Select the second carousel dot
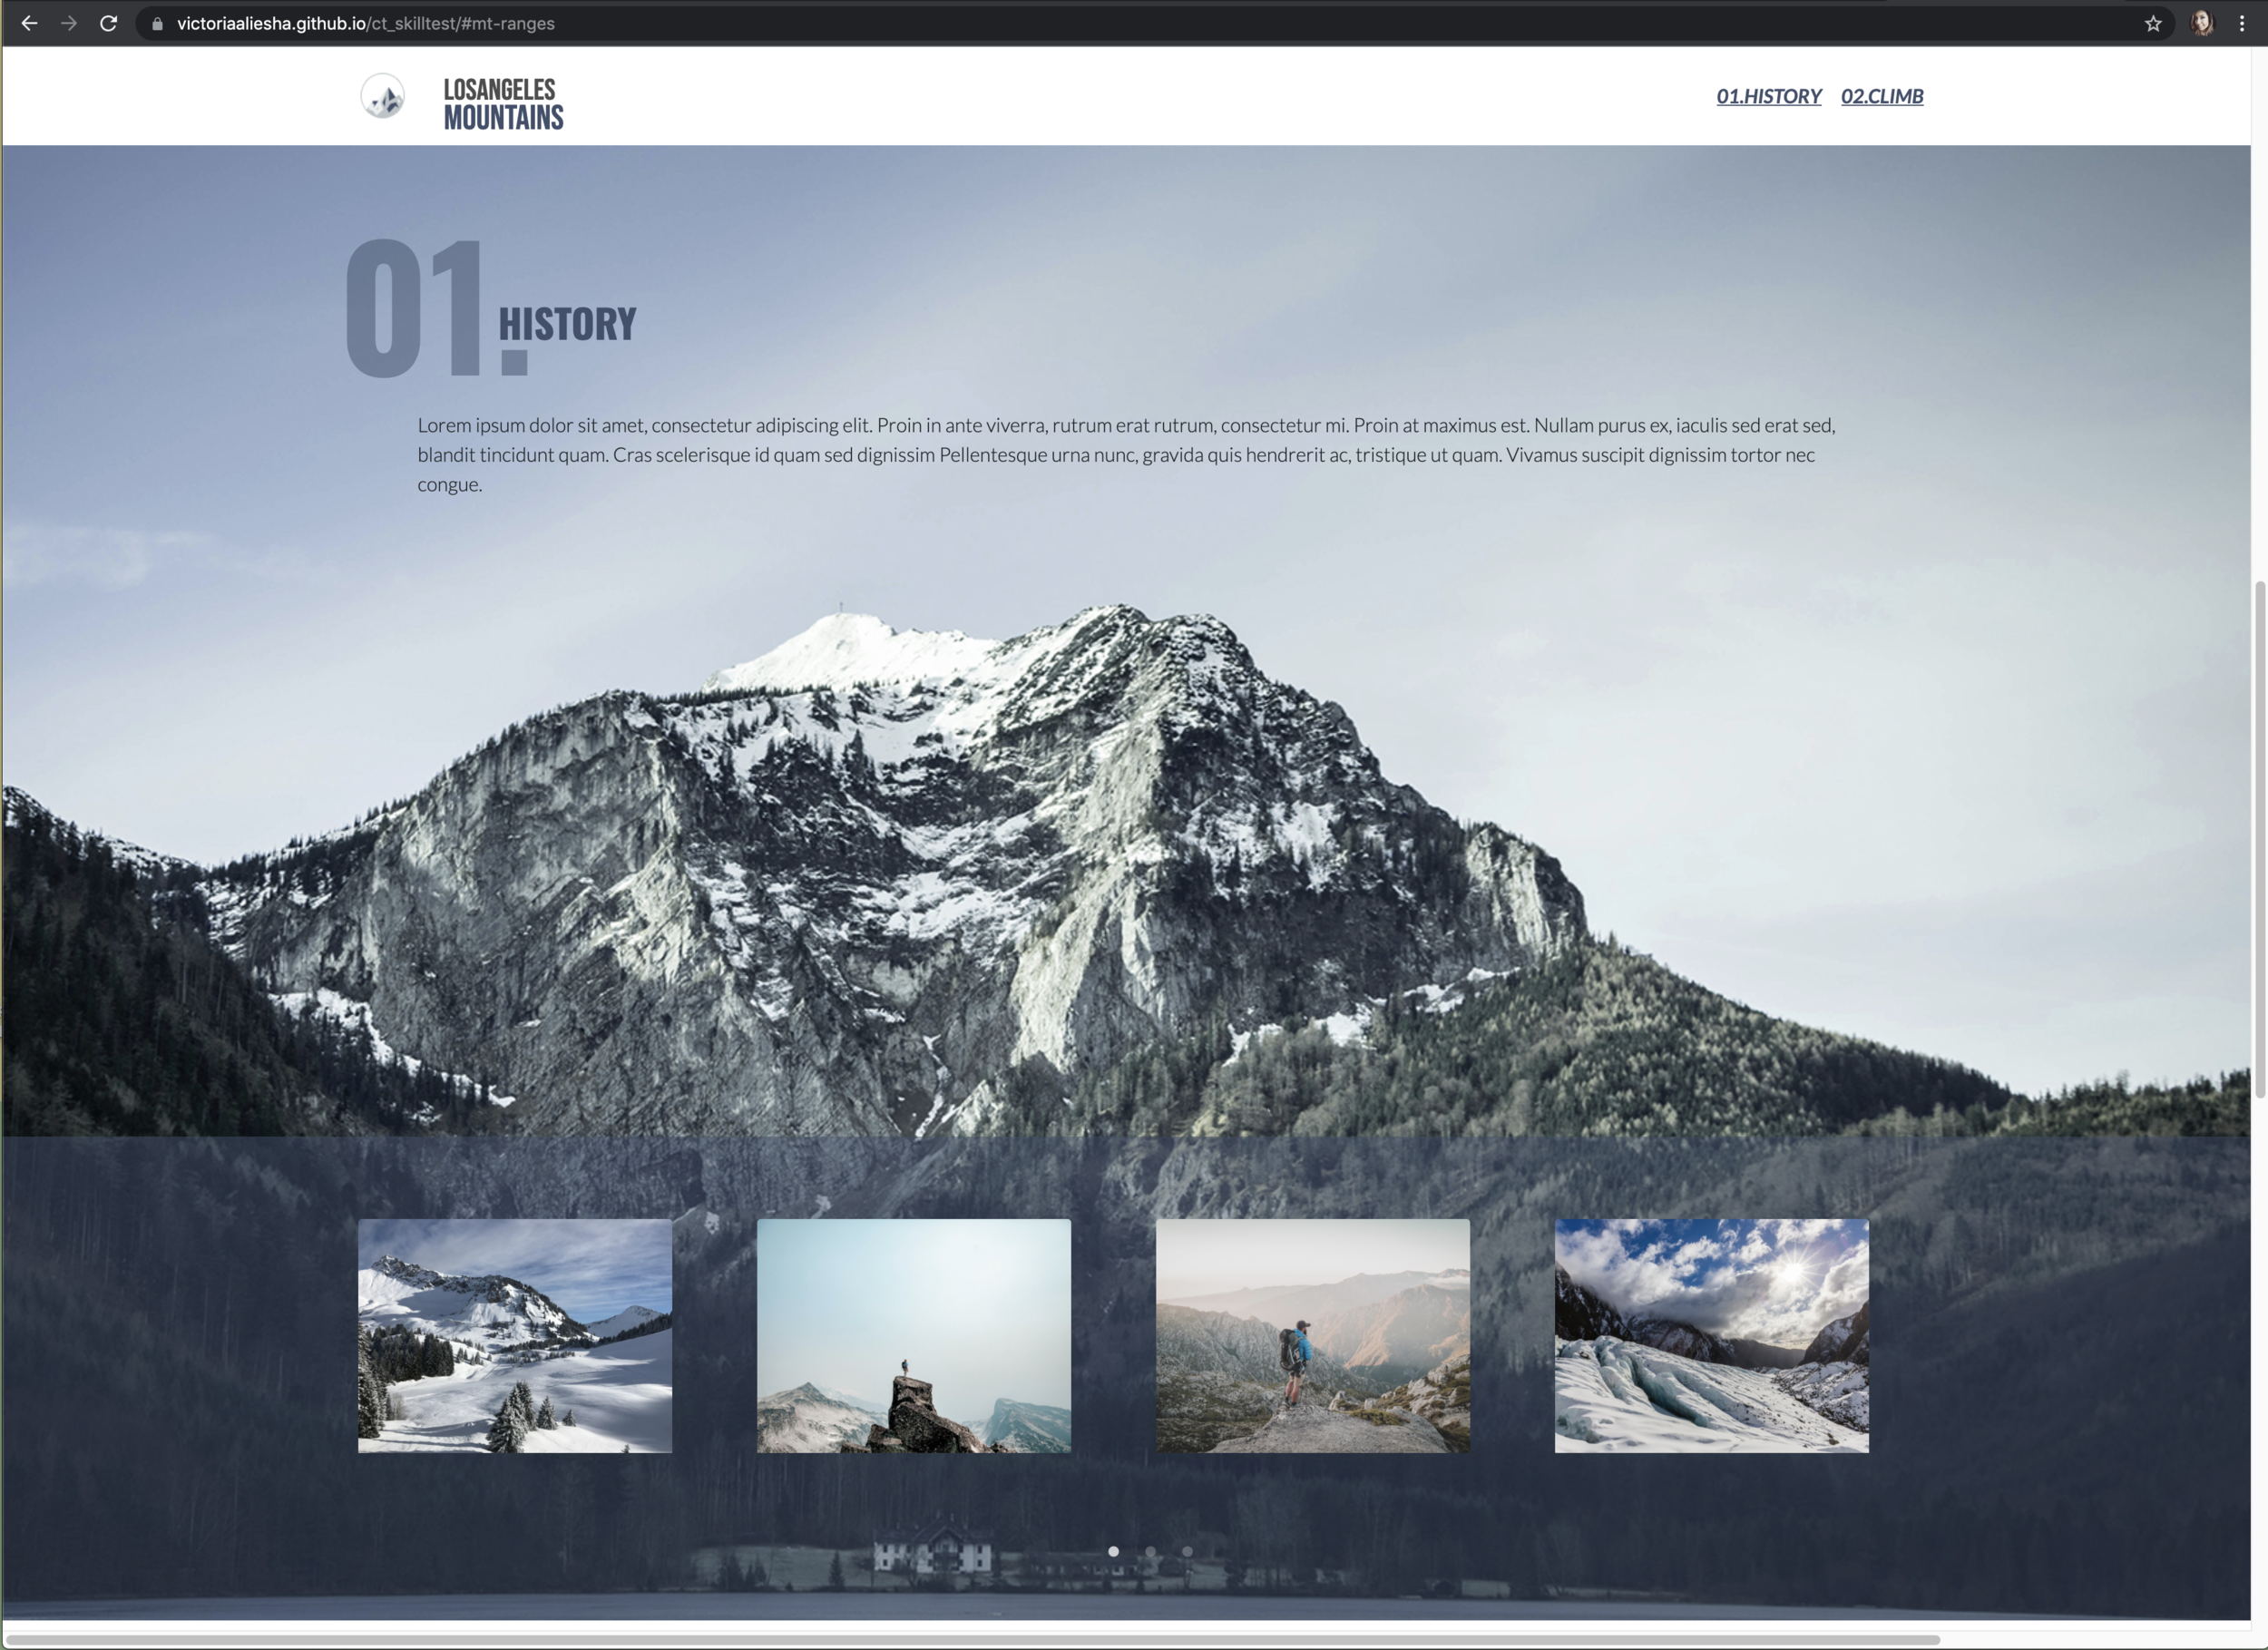The image size is (2268, 1650). click(1150, 1551)
